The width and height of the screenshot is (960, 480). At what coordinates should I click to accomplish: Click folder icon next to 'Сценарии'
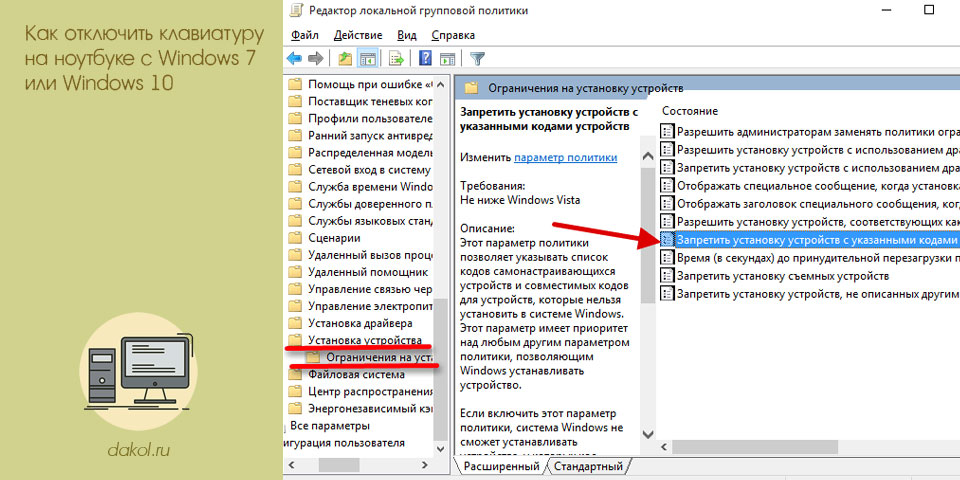pyautogui.click(x=295, y=238)
